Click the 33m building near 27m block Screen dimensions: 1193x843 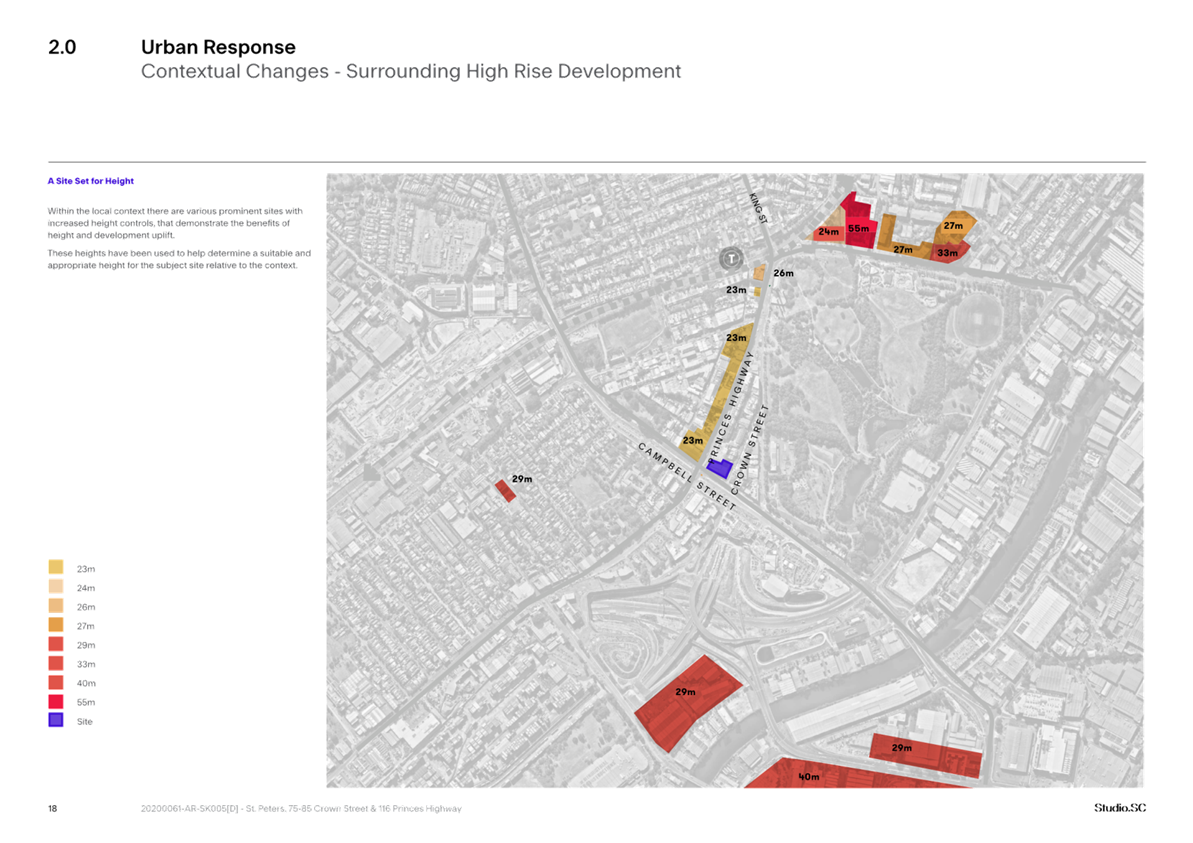[948, 253]
